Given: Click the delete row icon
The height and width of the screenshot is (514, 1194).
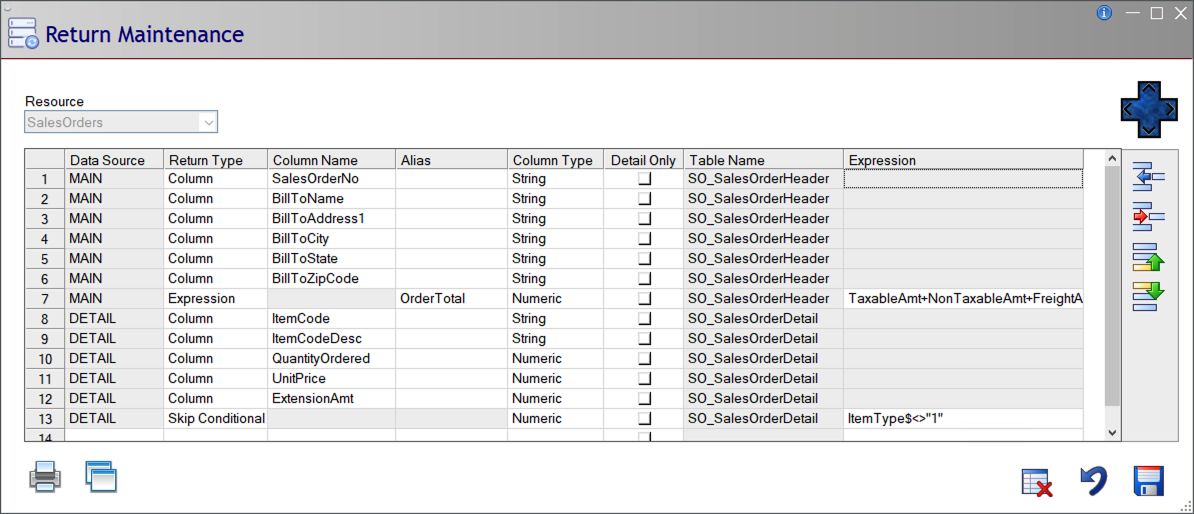Looking at the screenshot, I should [1149, 214].
